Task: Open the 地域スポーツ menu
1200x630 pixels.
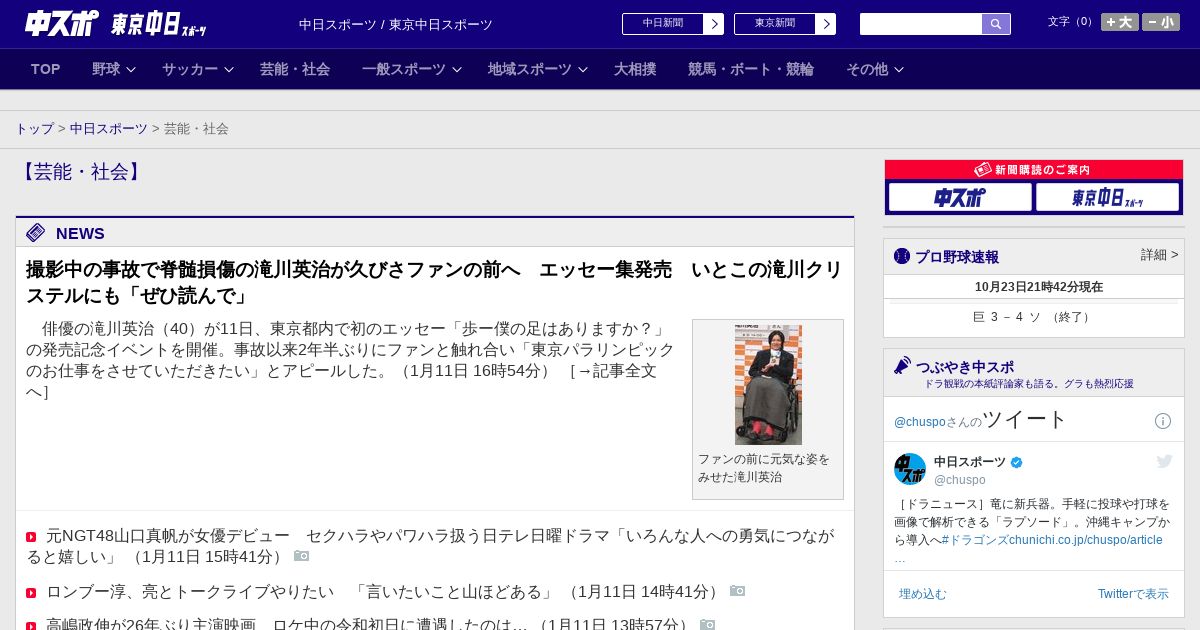Action: point(530,69)
